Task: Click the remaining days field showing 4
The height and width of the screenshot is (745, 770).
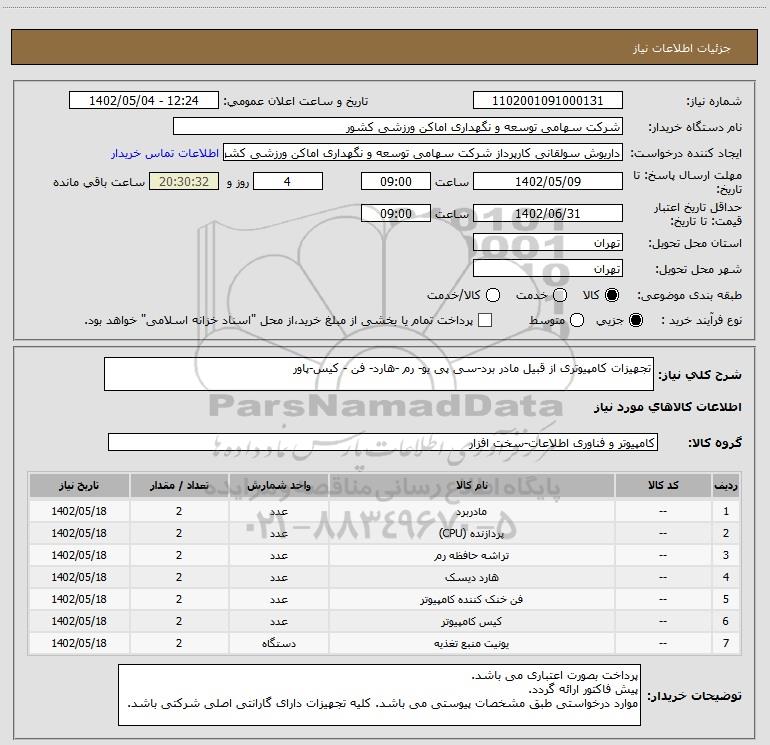Action: coord(288,181)
